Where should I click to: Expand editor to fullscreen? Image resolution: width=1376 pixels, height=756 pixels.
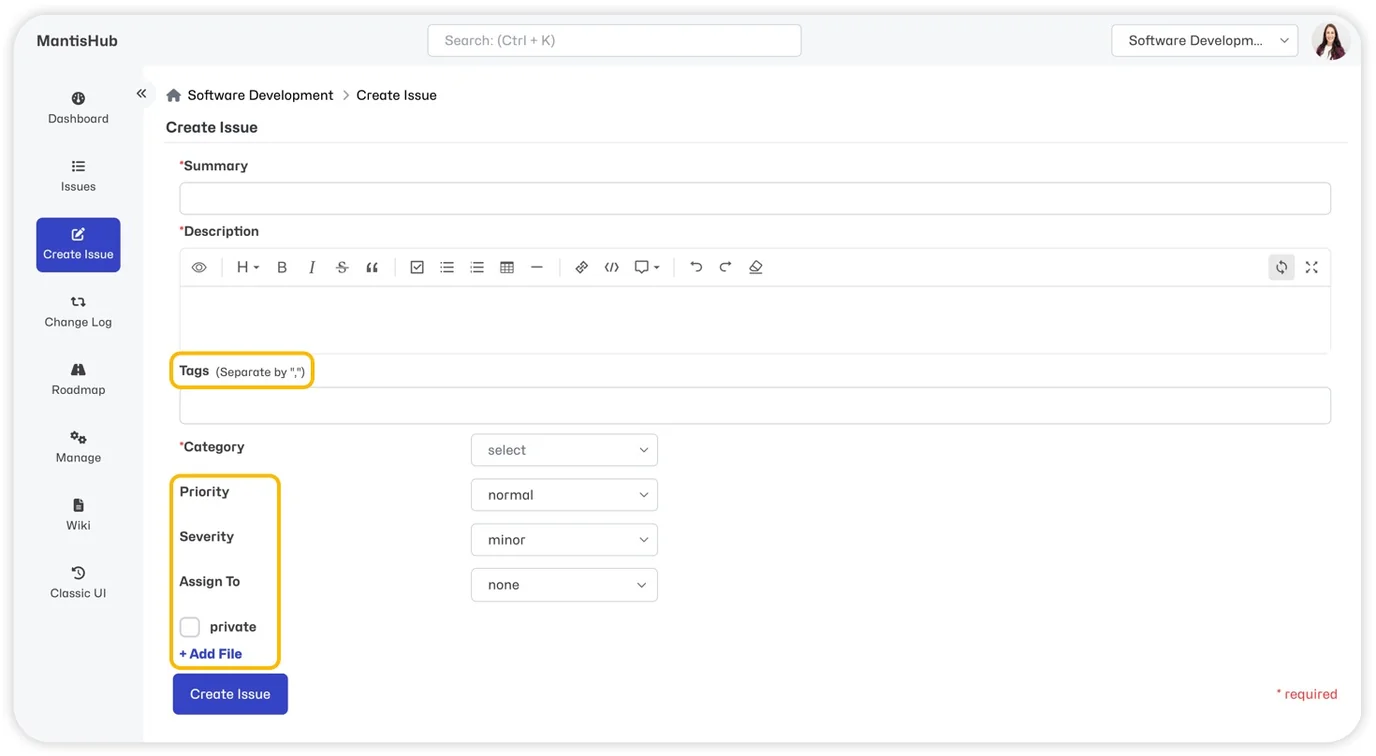pos(1312,268)
